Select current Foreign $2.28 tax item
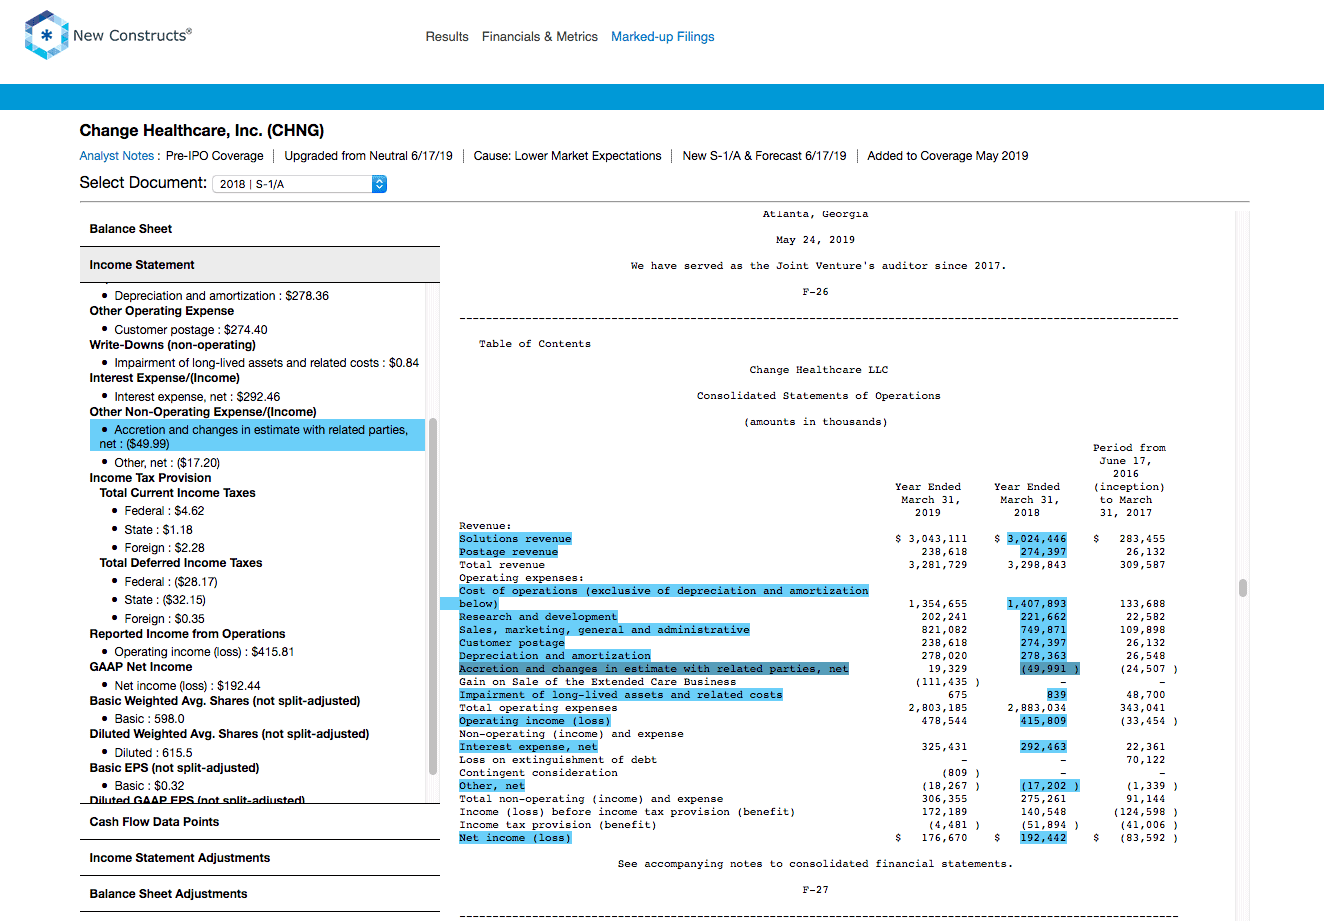This screenshot has height=921, width=1324. click(x=164, y=548)
